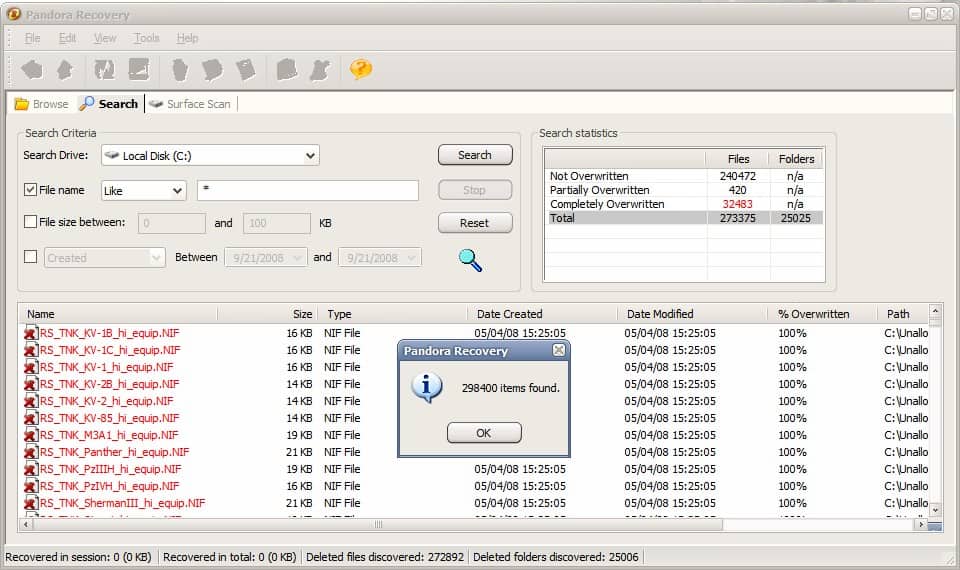Open the Edit menu
The image size is (960, 570).
click(x=67, y=38)
